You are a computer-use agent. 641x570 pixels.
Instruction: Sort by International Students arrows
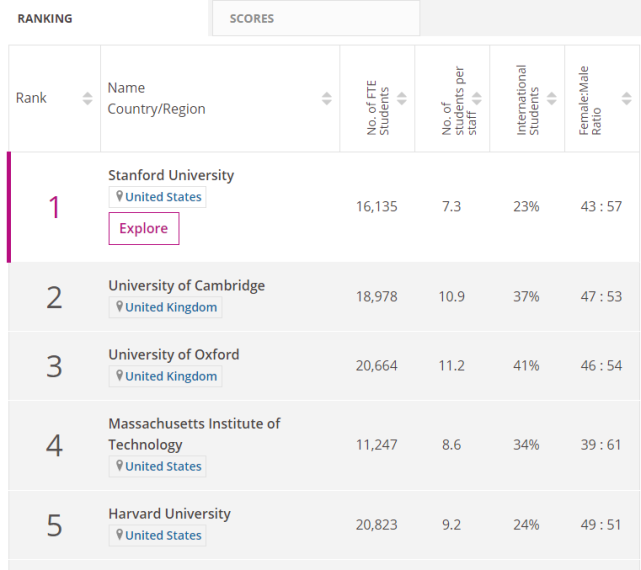[551, 98]
